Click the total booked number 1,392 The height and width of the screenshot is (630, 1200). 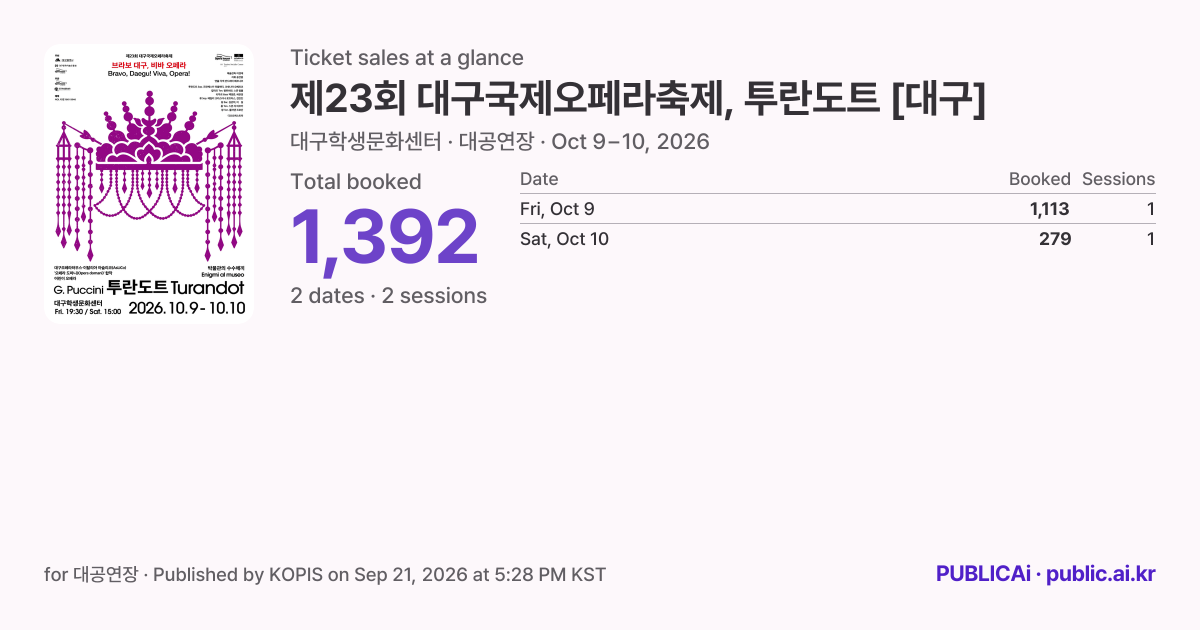pyautogui.click(x=385, y=237)
